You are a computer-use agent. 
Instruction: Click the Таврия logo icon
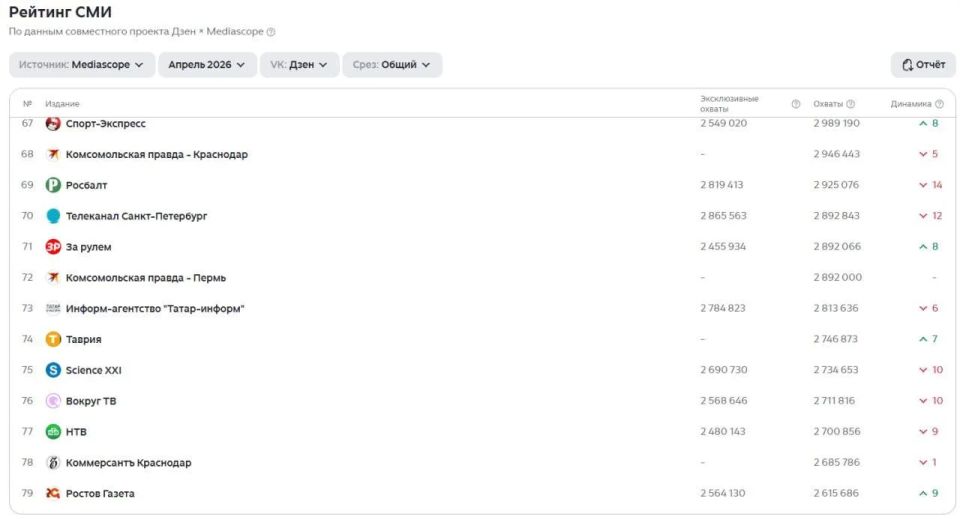click(x=53, y=339)
